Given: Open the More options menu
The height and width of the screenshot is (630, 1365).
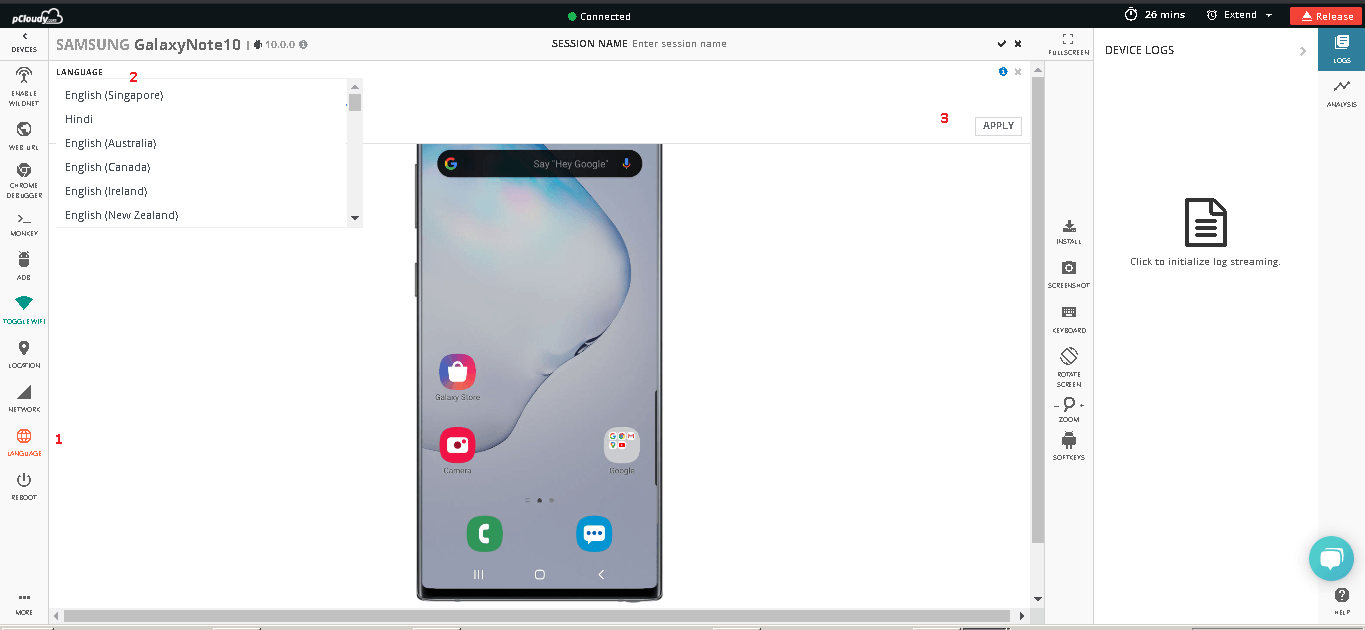Looking at the screenshot, I should tap(24, 603).
